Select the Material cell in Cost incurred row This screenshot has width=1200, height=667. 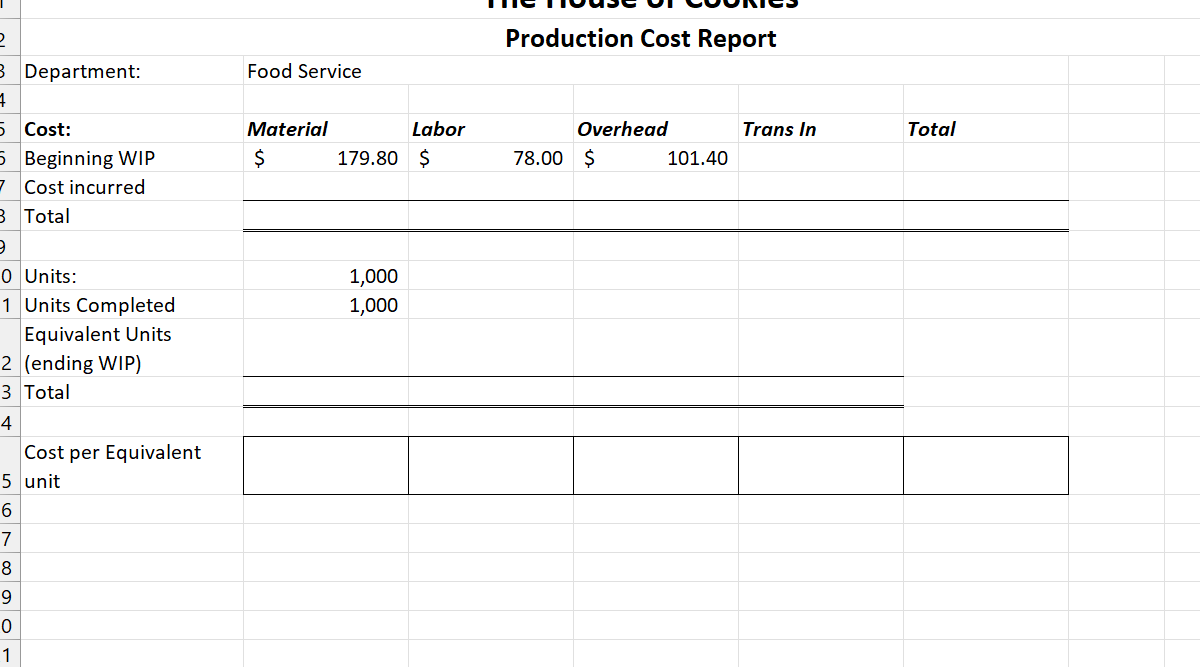326,187
